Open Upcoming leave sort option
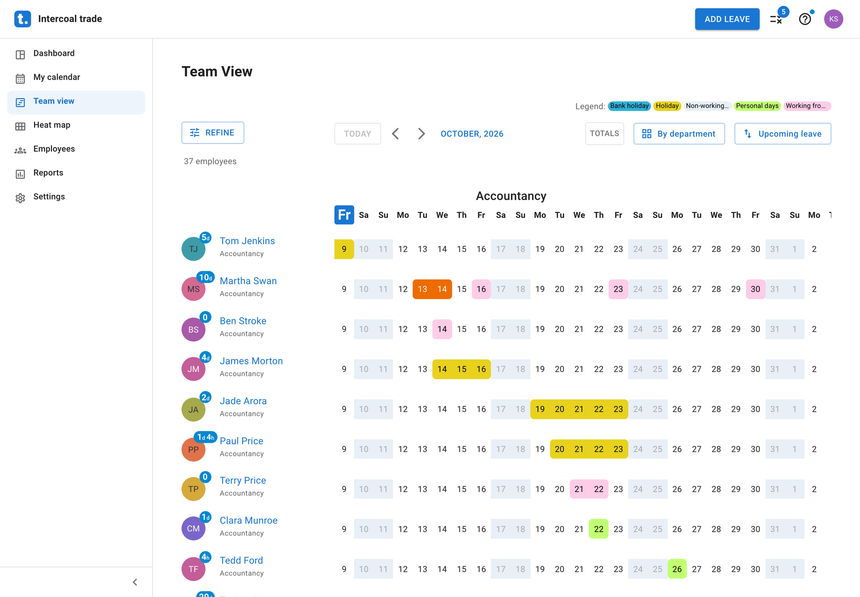The height and width of the screenshot is (597, 860). pos(783,133)
